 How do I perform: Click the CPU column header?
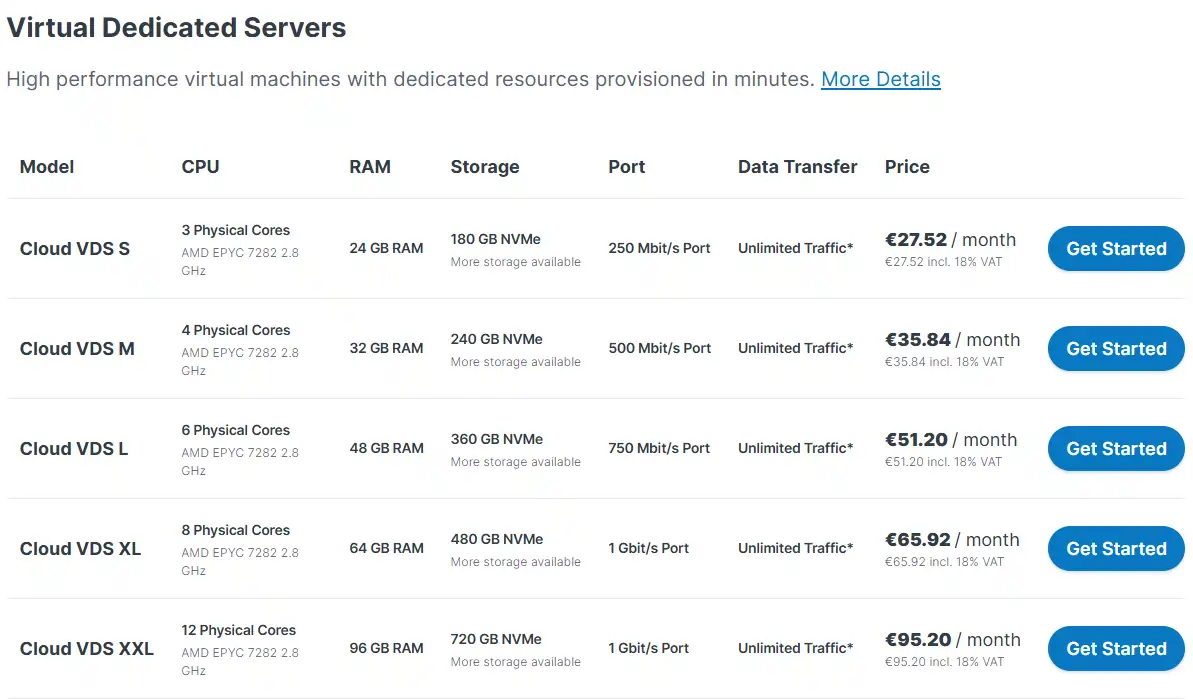(200, 167)
